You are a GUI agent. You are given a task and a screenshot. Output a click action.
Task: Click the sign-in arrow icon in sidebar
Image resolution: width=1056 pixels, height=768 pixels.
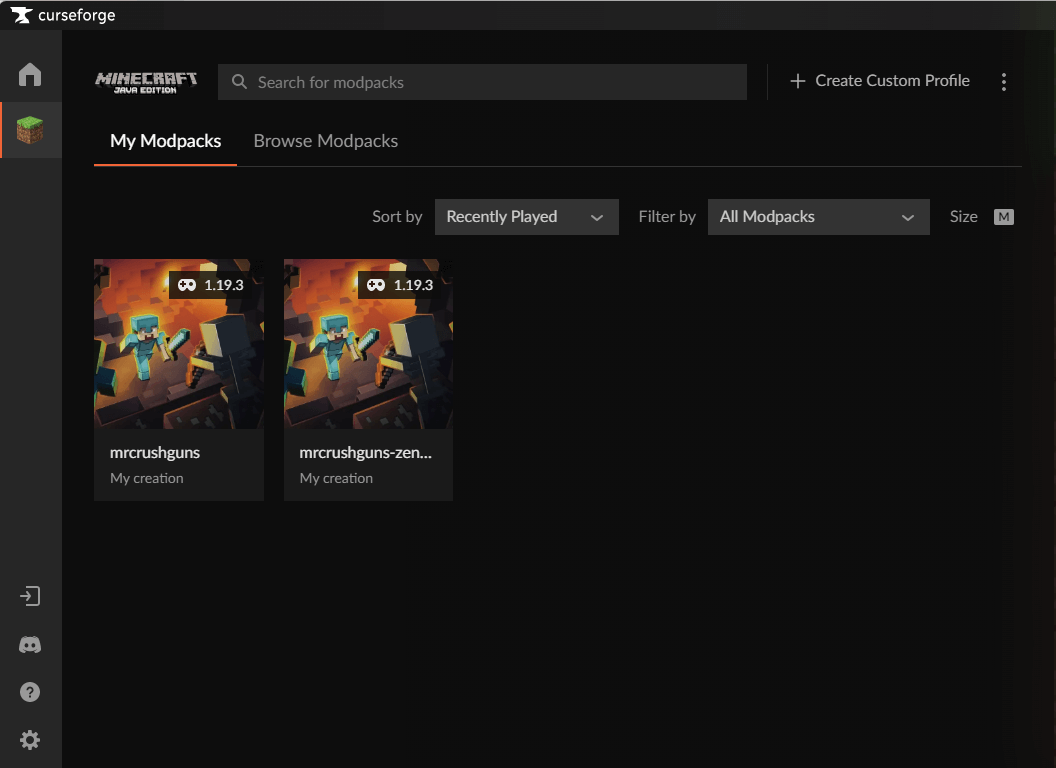point(30,596)
